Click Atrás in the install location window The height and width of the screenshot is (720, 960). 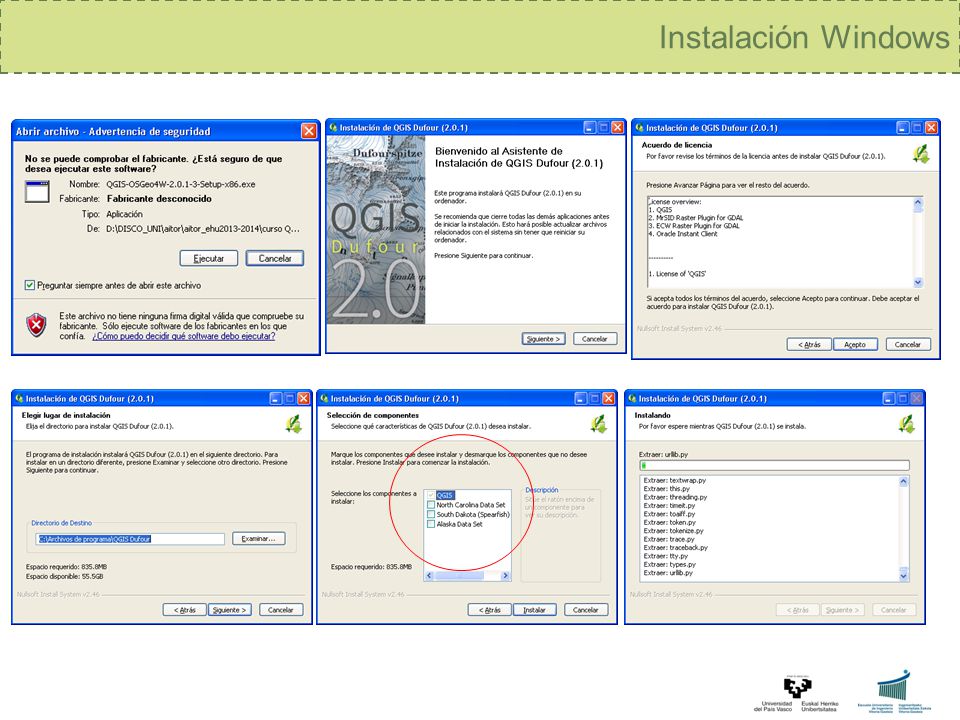184,610
